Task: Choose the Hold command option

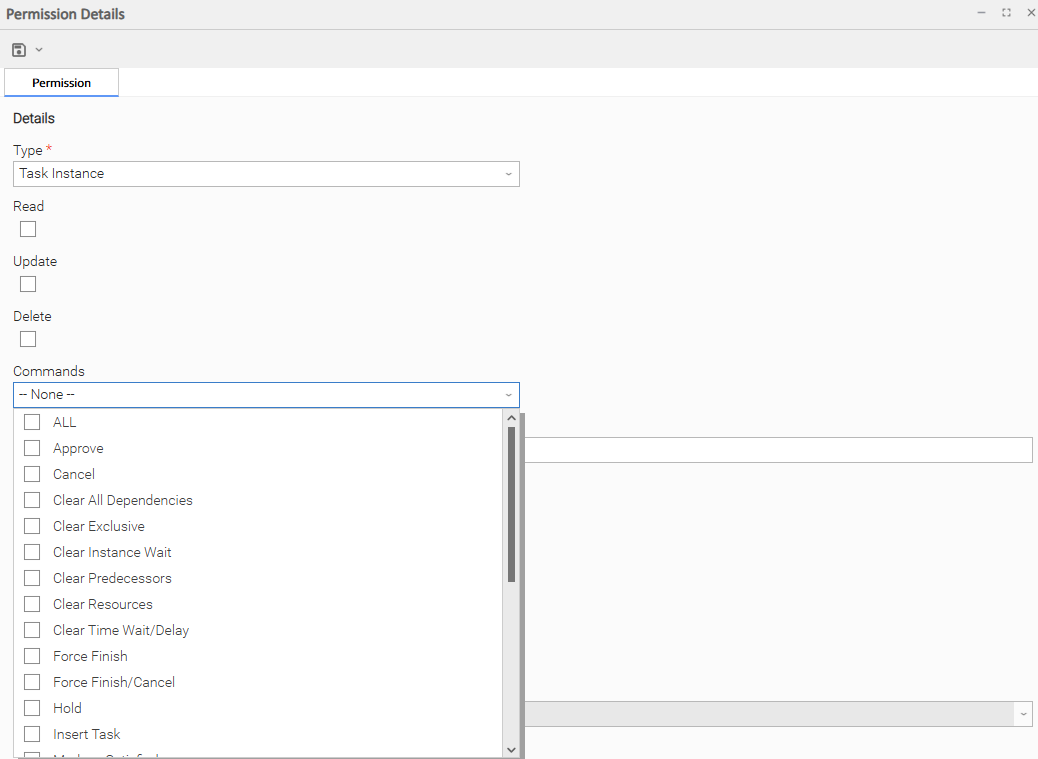Action: [x=32, y=708]
